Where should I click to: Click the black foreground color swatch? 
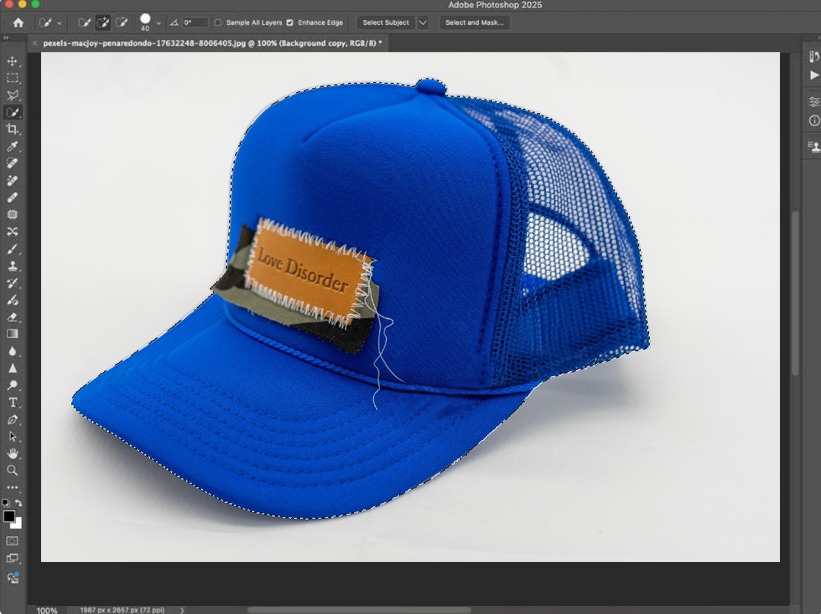click(9, 516)
